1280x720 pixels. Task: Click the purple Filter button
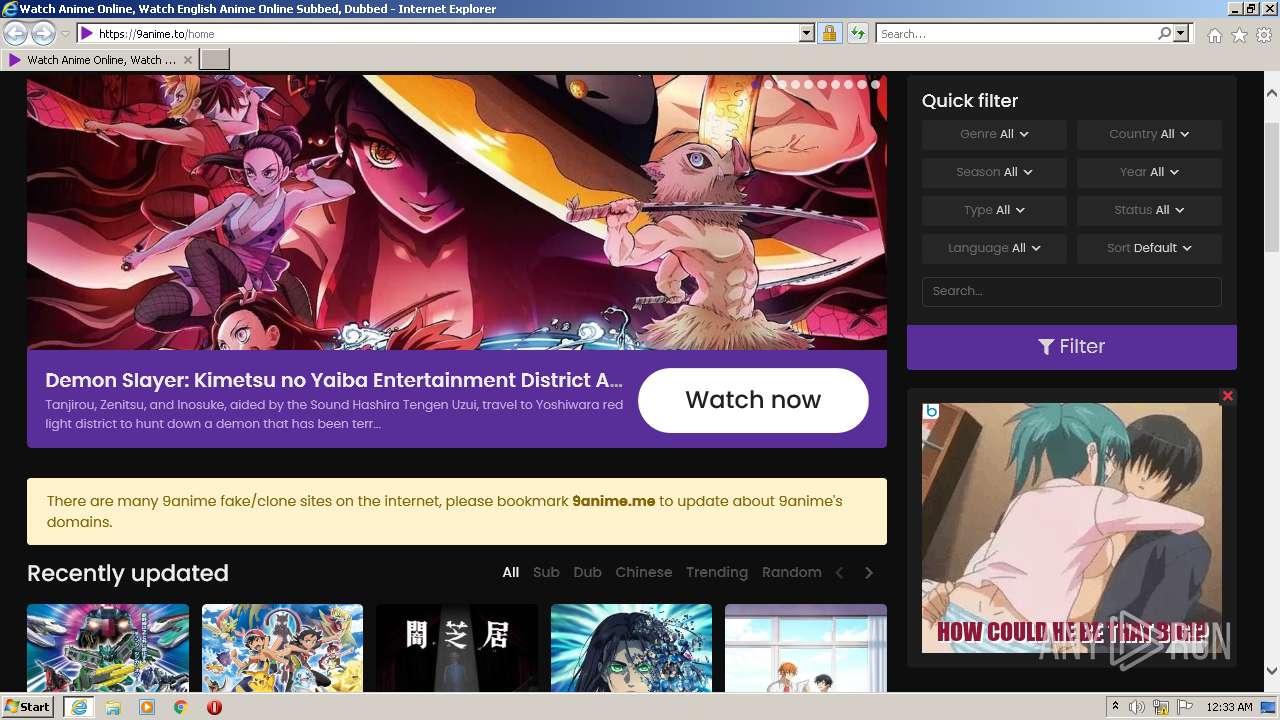pyautogui.click(x=1072, y=347)
